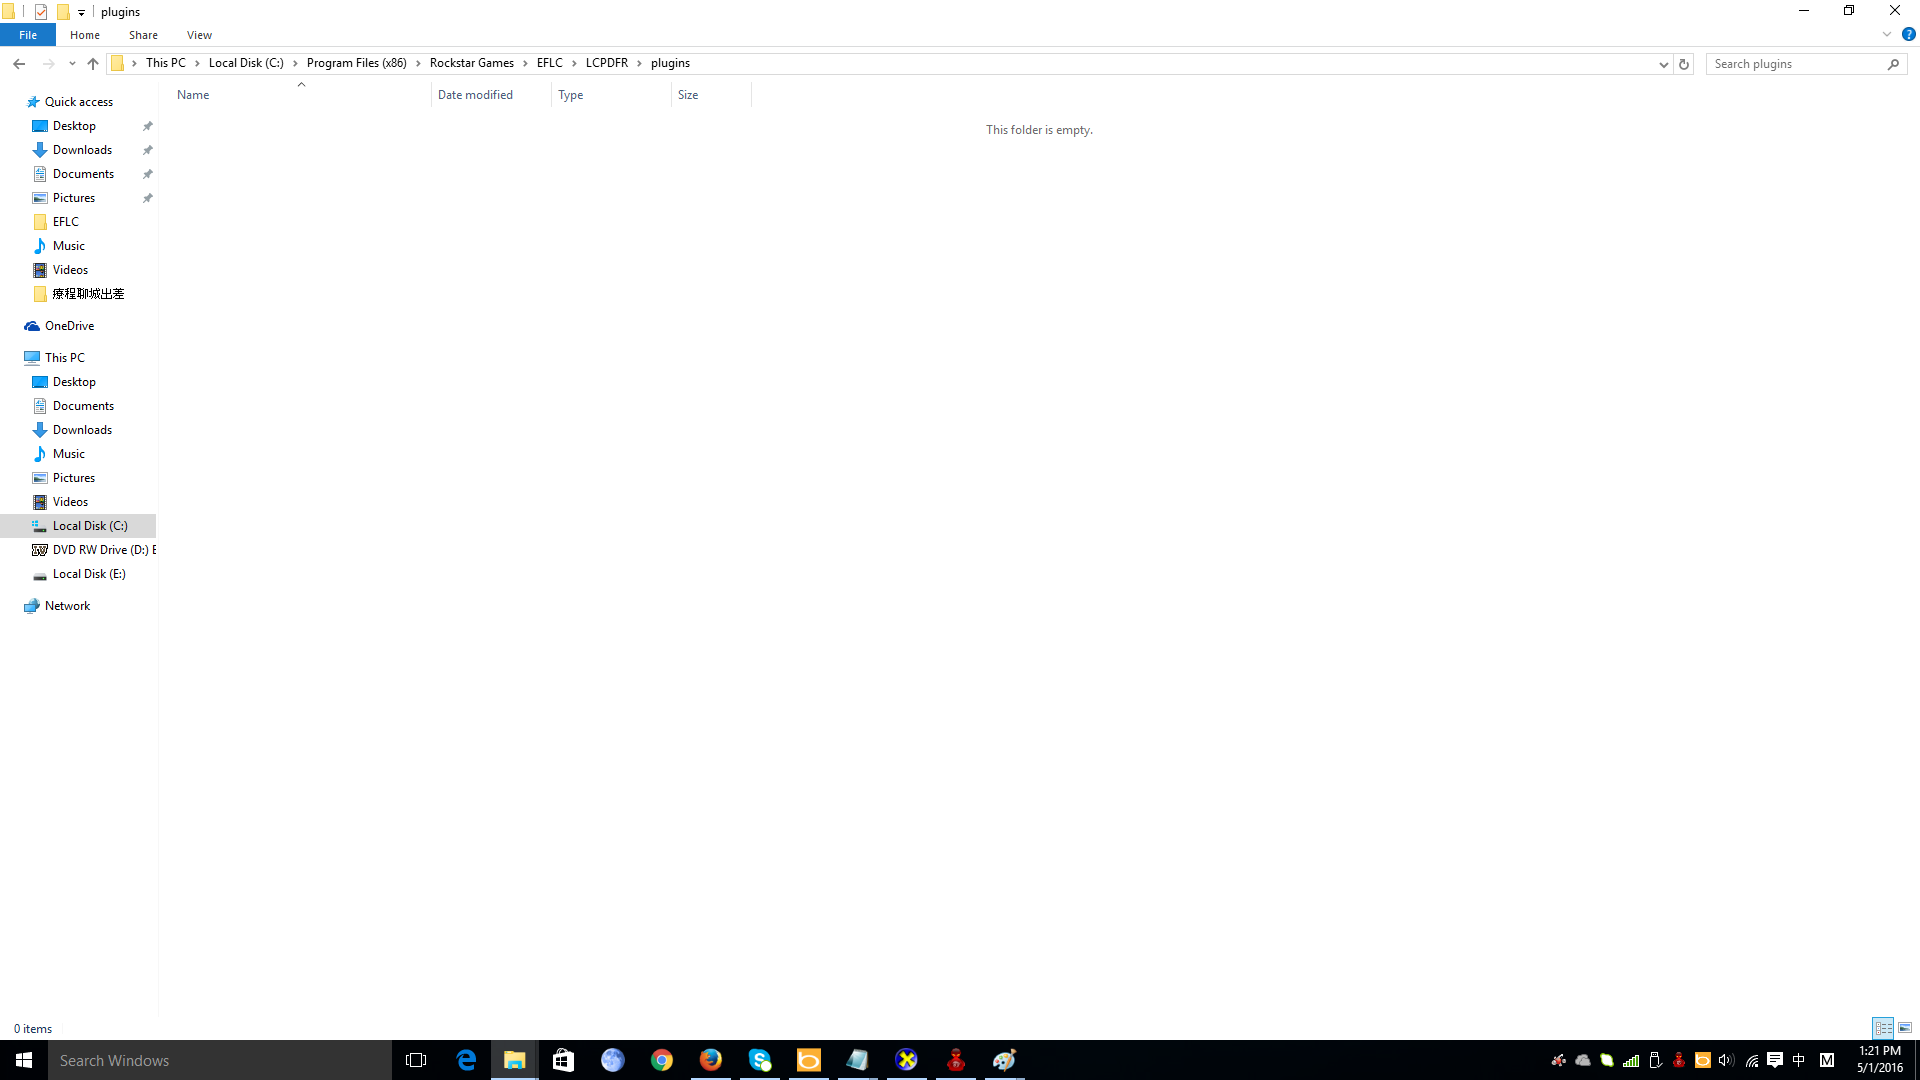1920x1080 pixels.
Task: Refresh the plugins folder view
Action: pos(1684,64)
